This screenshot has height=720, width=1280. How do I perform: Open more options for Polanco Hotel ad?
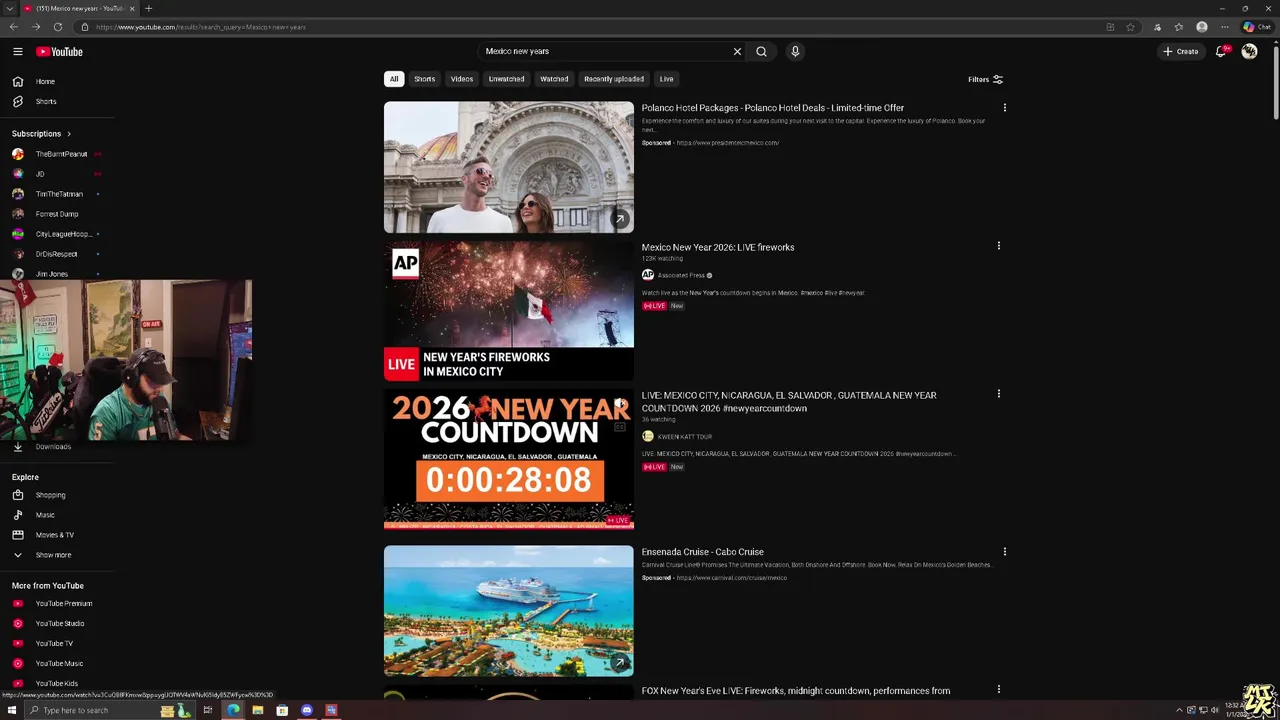pos(1005,108)
